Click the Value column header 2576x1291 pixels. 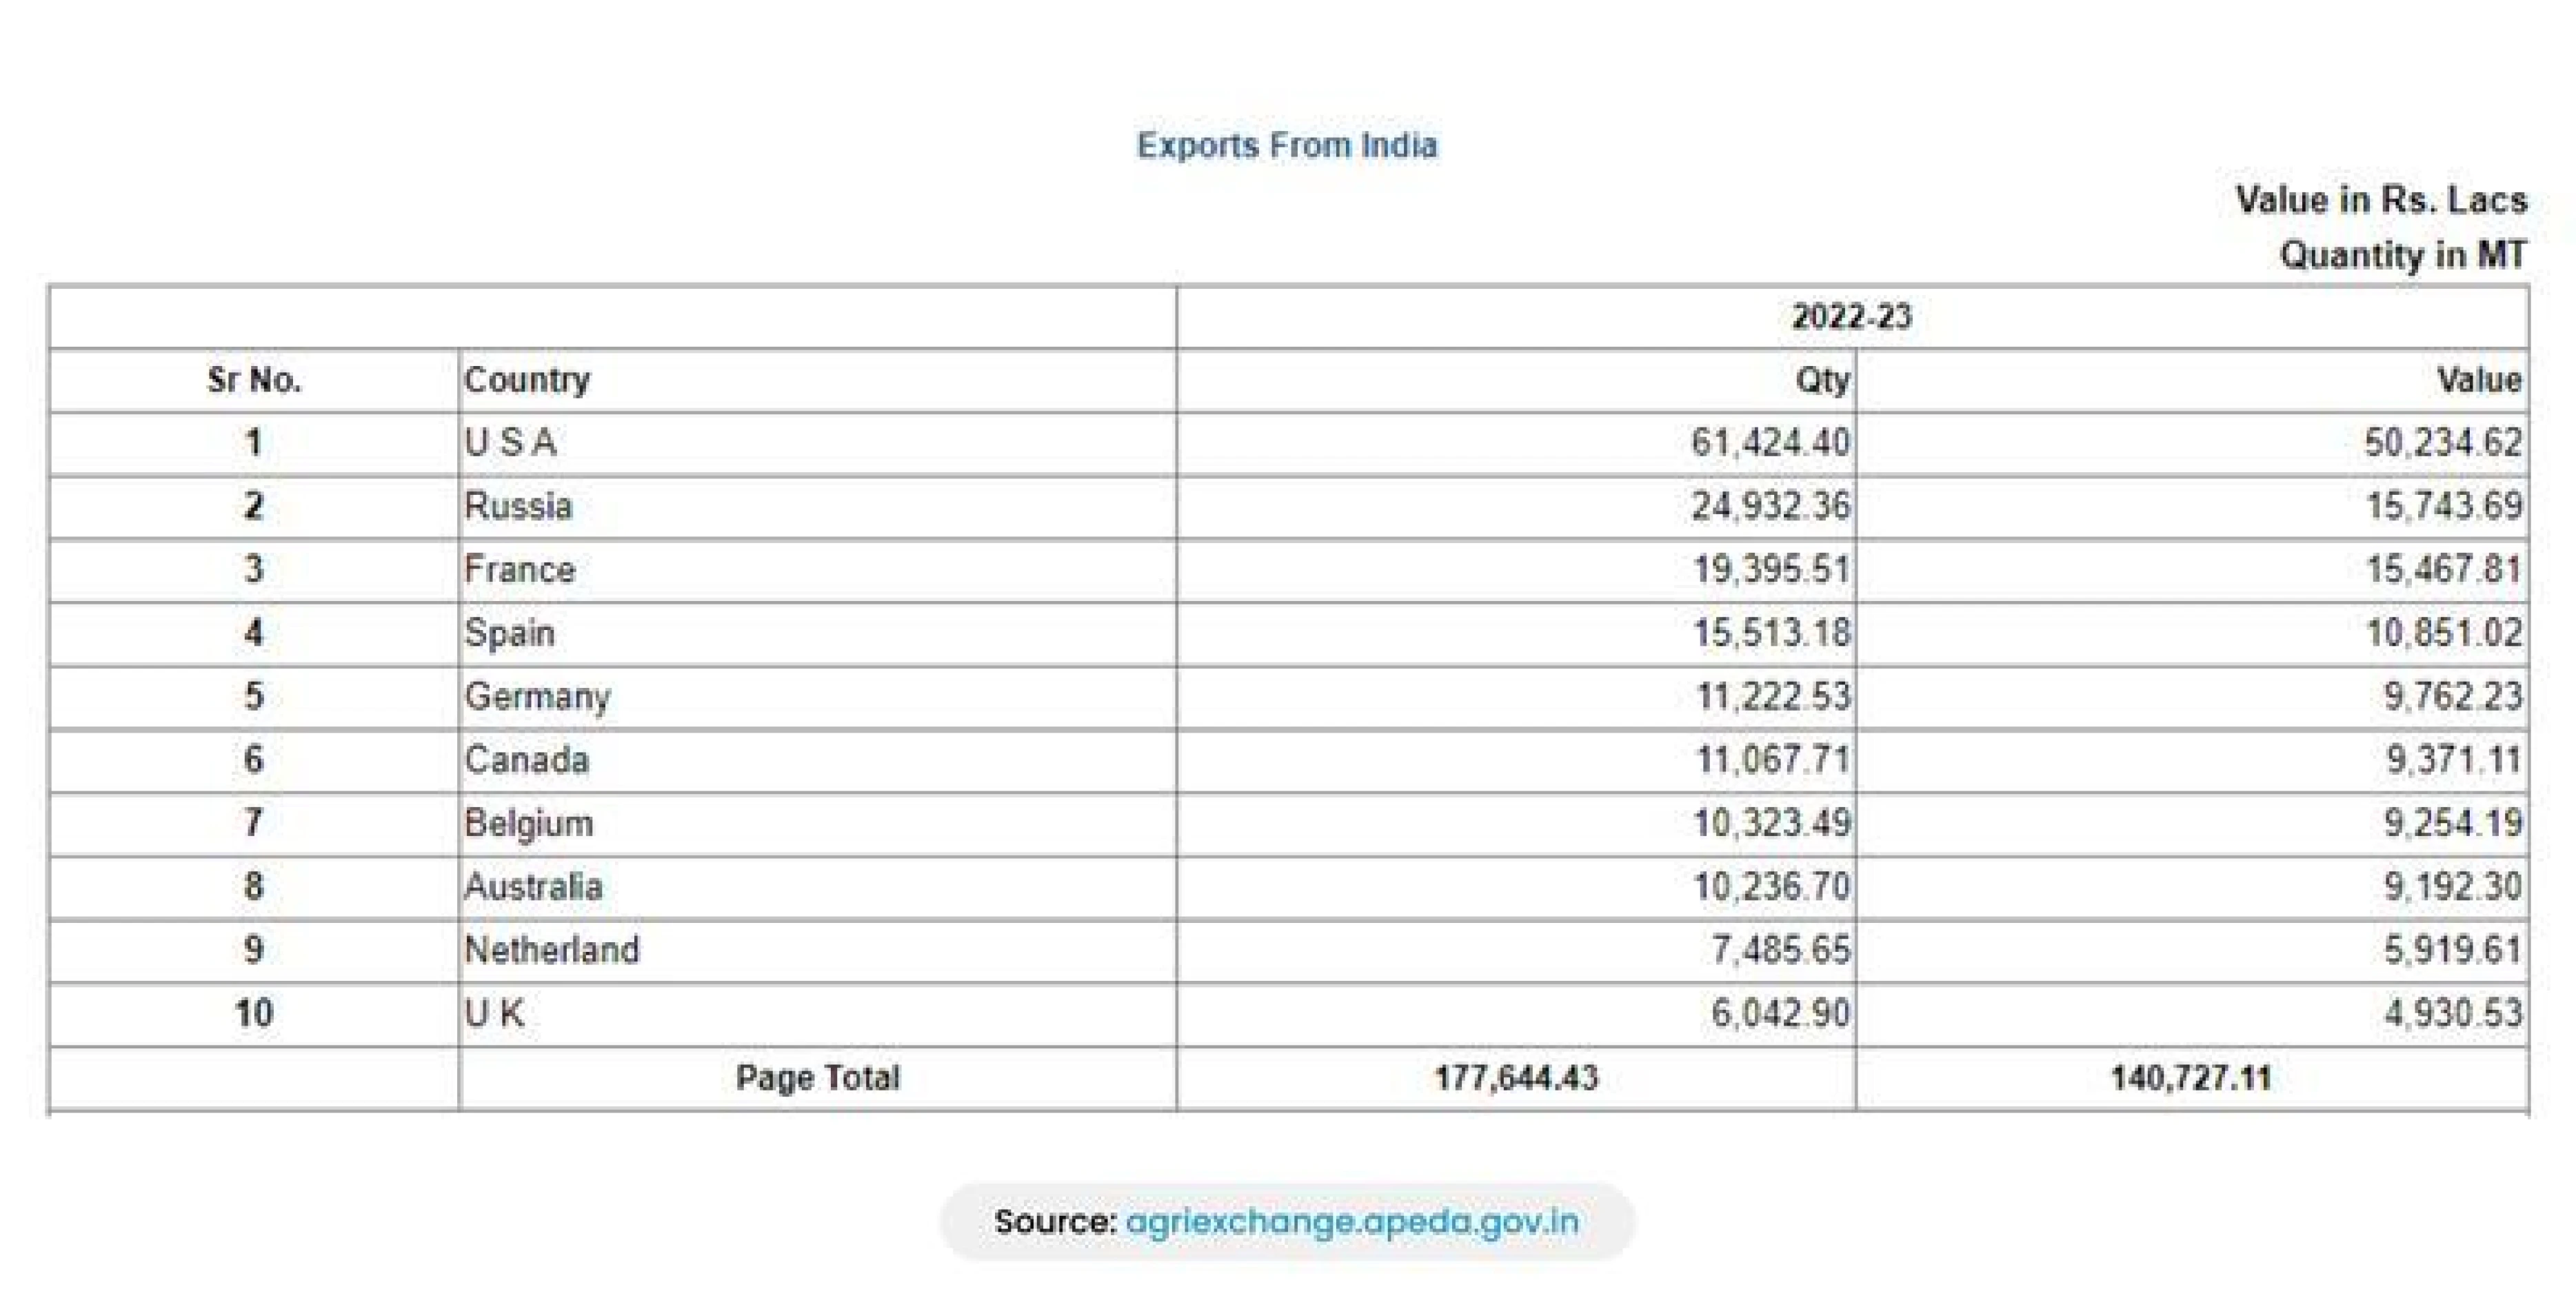pos(2478,380)
